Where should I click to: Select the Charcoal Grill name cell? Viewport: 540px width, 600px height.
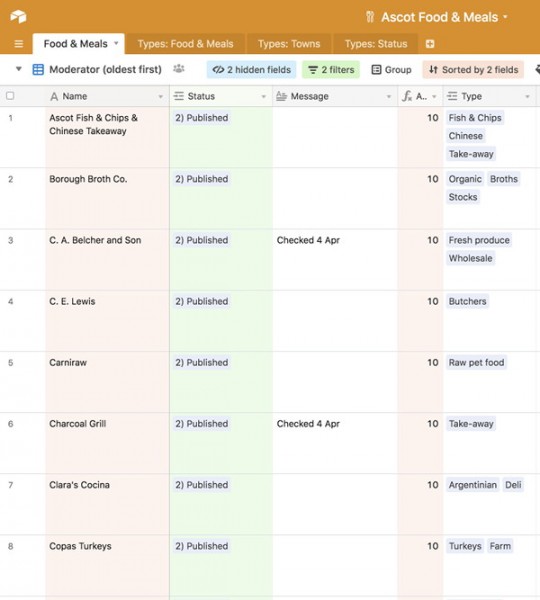click(107, 443)
